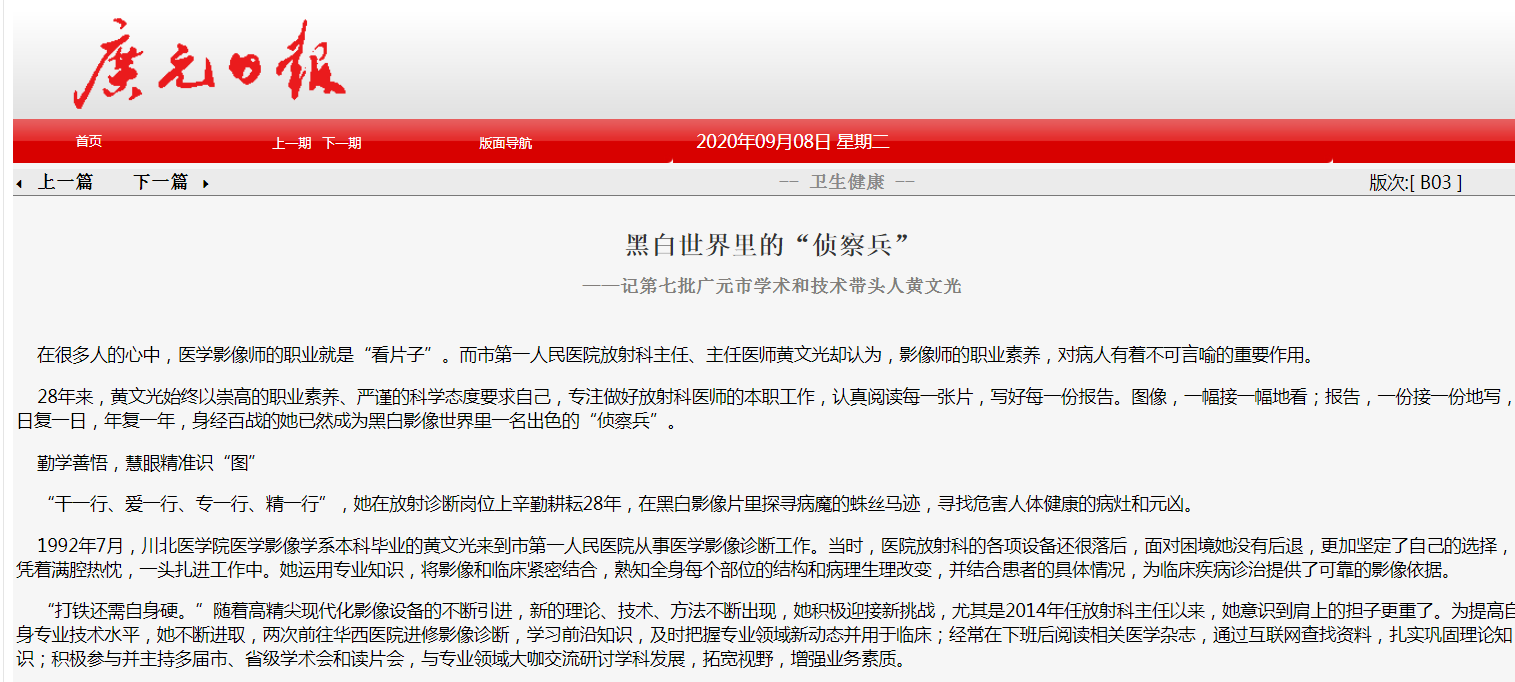Click the 卫生健康 section label

[x=847, y=182]
